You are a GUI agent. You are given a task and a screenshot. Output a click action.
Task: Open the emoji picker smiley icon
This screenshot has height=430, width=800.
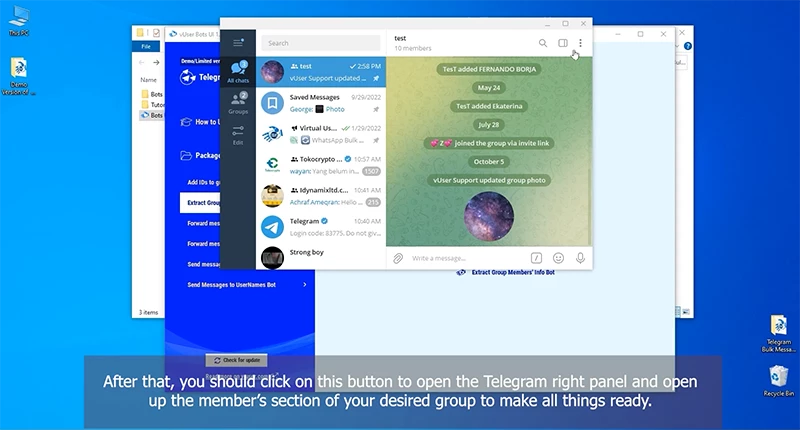pyautogui.click(x=559, y=258)
